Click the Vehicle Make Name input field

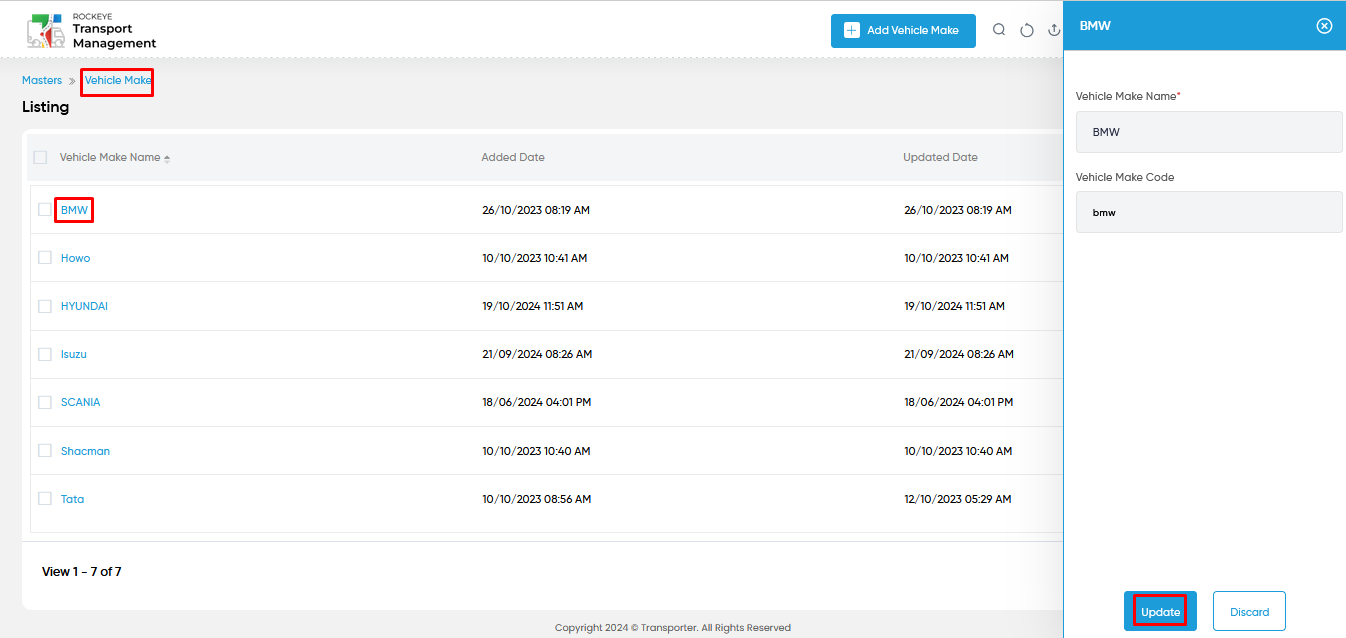(x=1209, y=132)
